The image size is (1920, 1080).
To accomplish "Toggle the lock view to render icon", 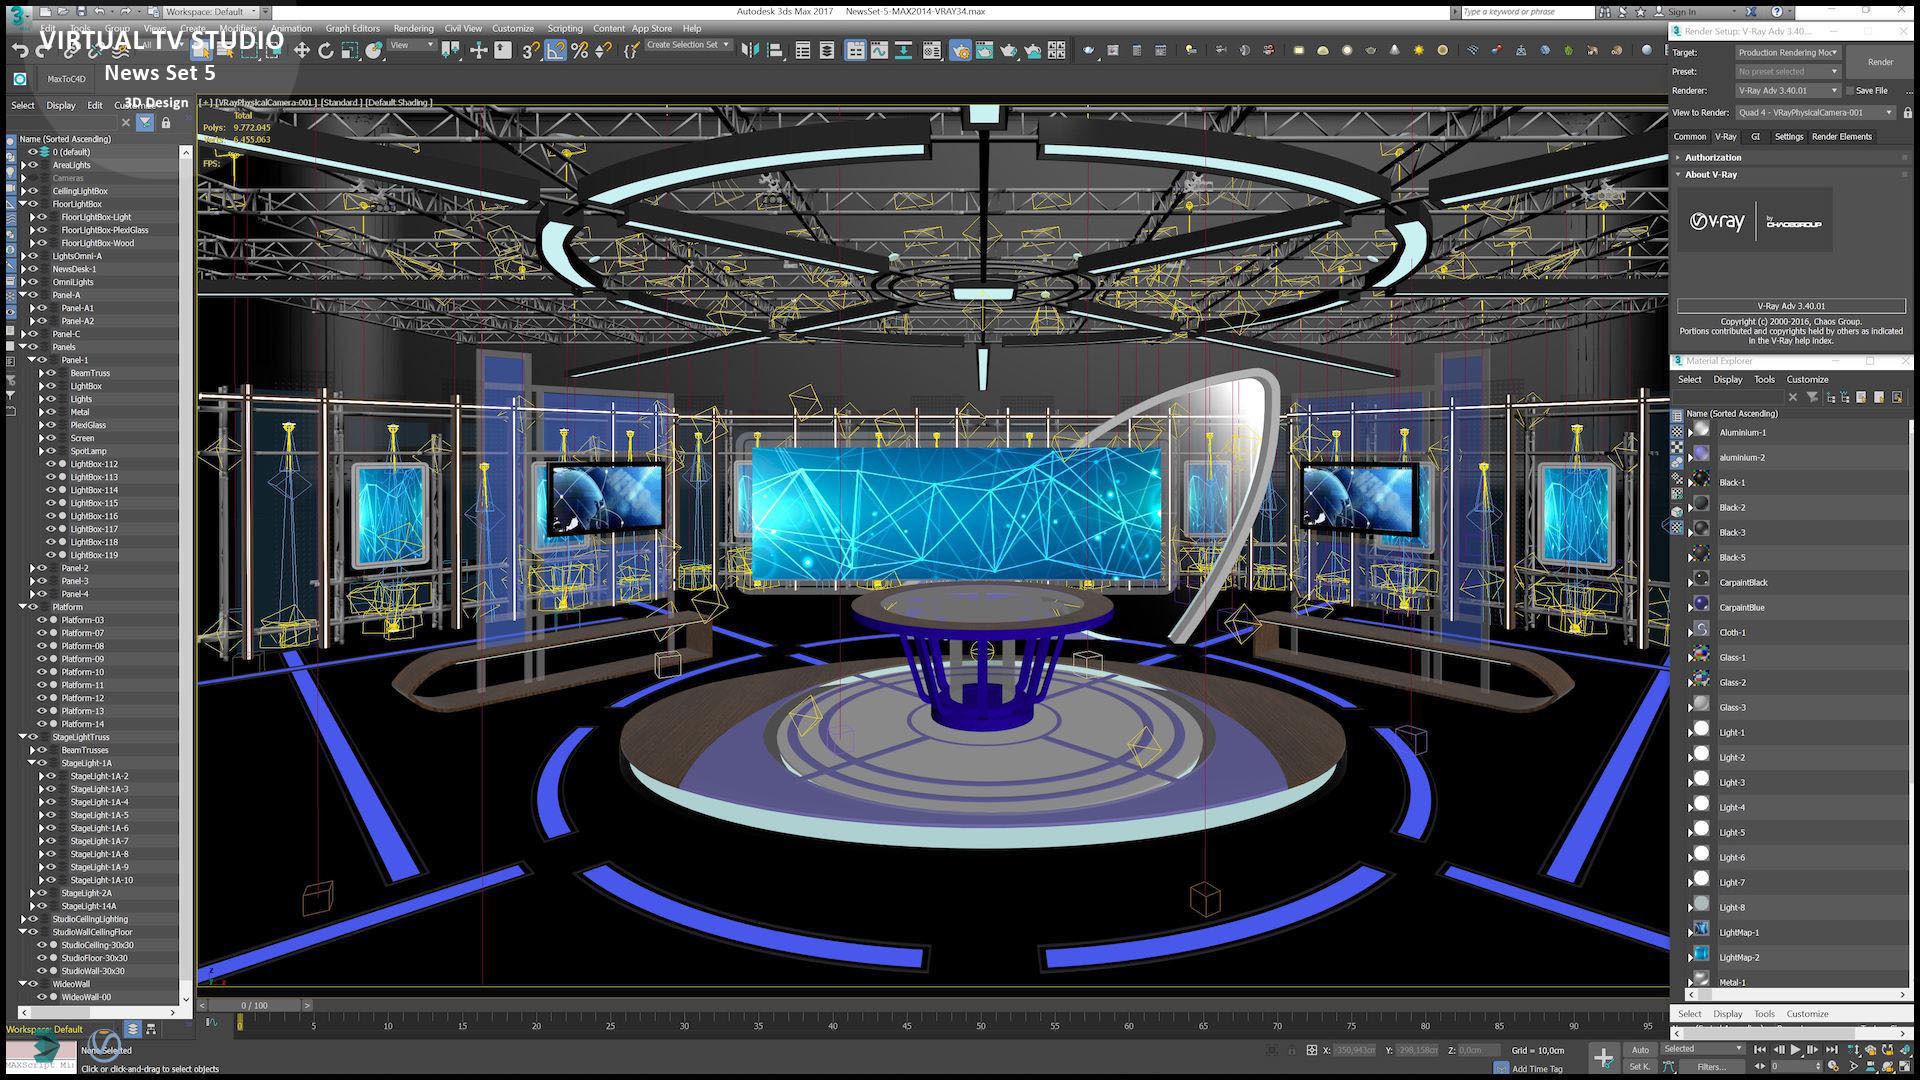I will 1908,113.
